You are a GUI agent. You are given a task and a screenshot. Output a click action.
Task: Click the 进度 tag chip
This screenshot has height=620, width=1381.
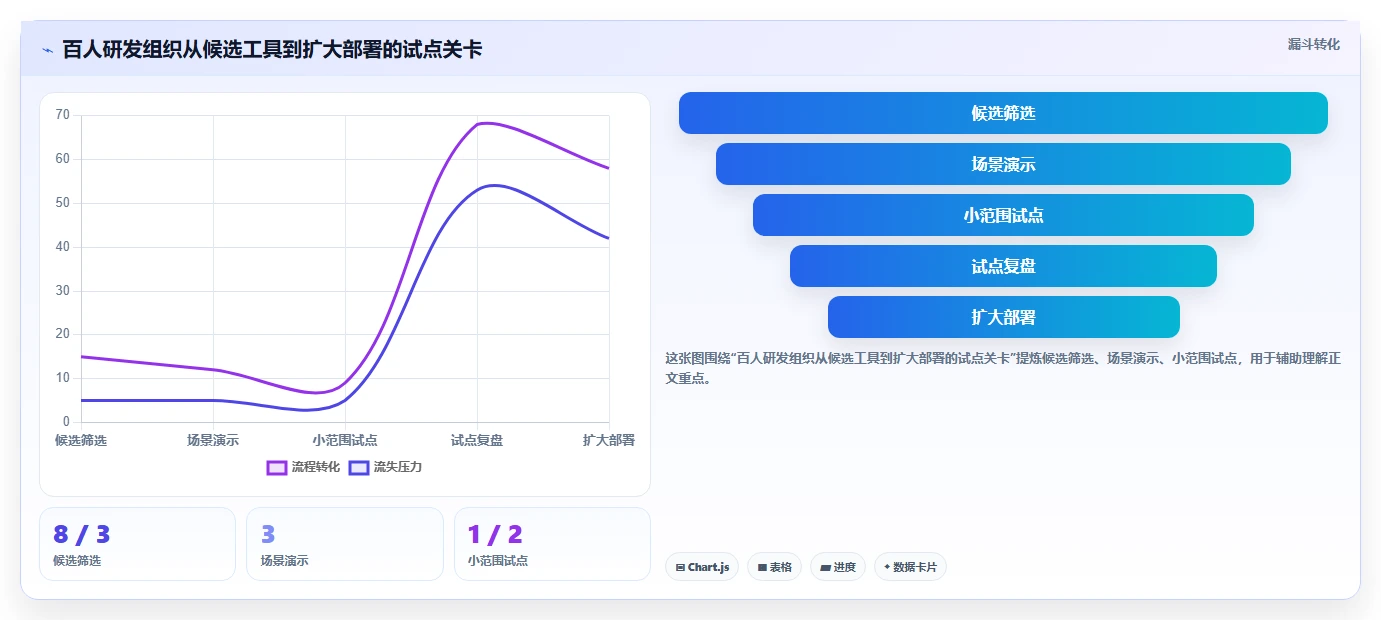837,567
